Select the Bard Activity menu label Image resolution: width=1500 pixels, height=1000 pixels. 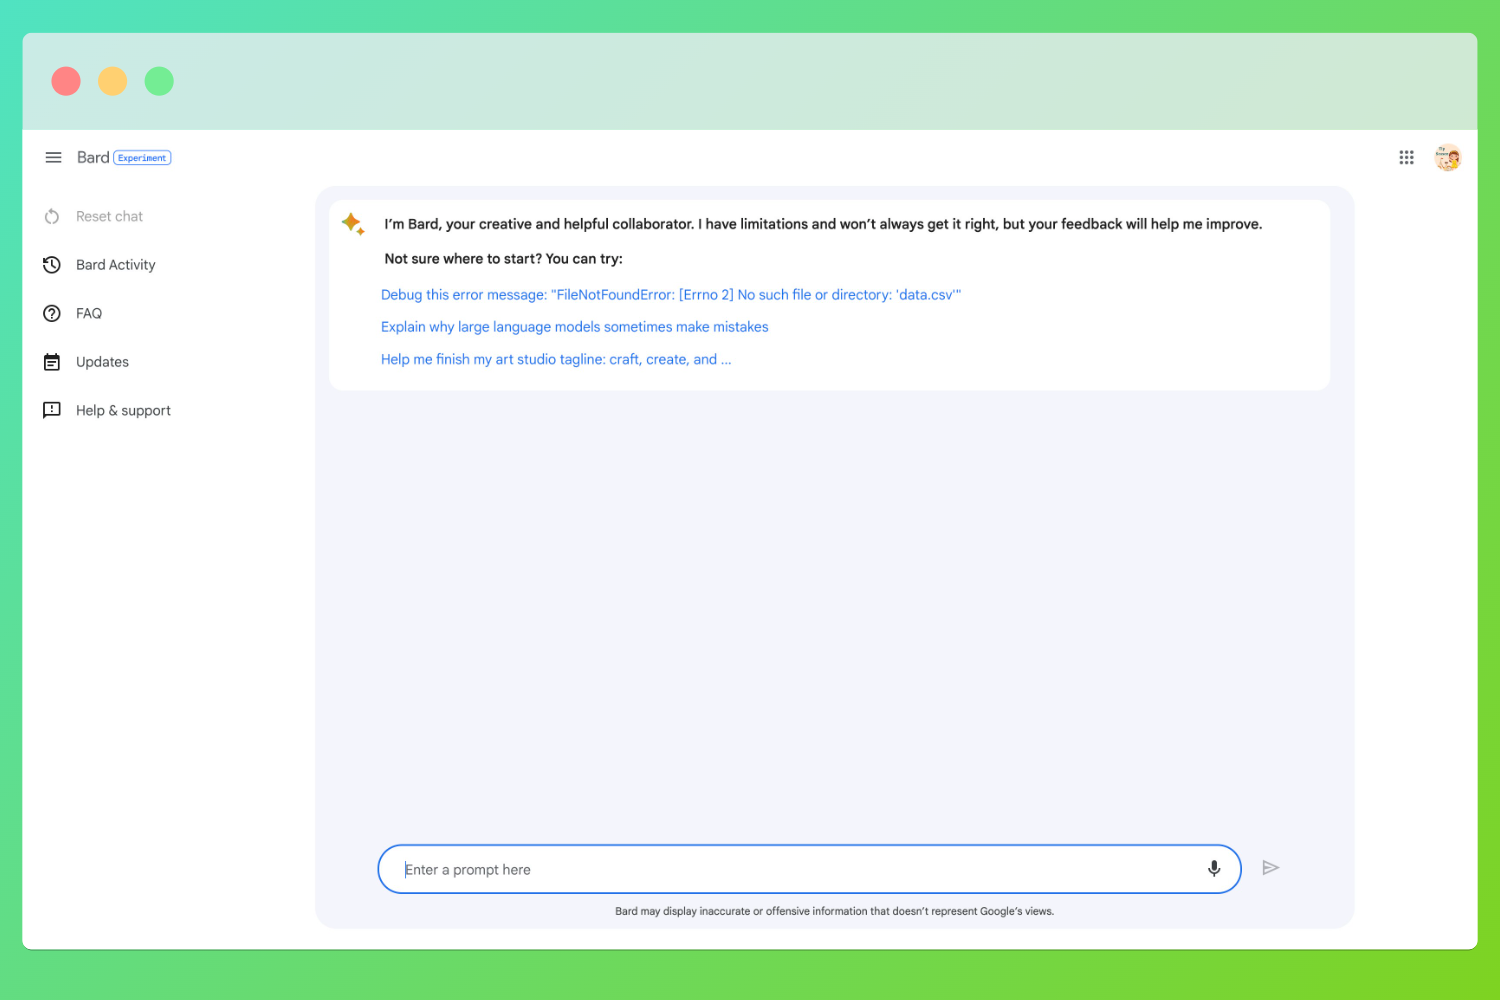point(116,265)
